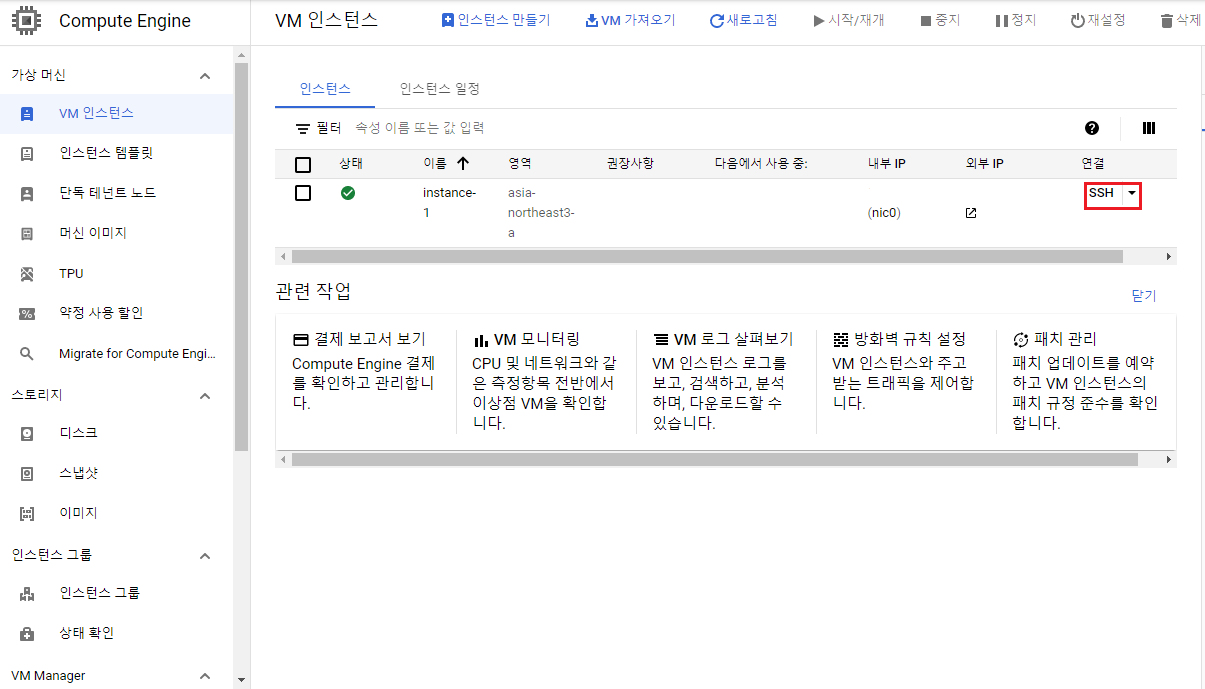Collapse the 인스턴스 그룹 section
Viewport: 1205px width, 689px height.
coord(205,556)
